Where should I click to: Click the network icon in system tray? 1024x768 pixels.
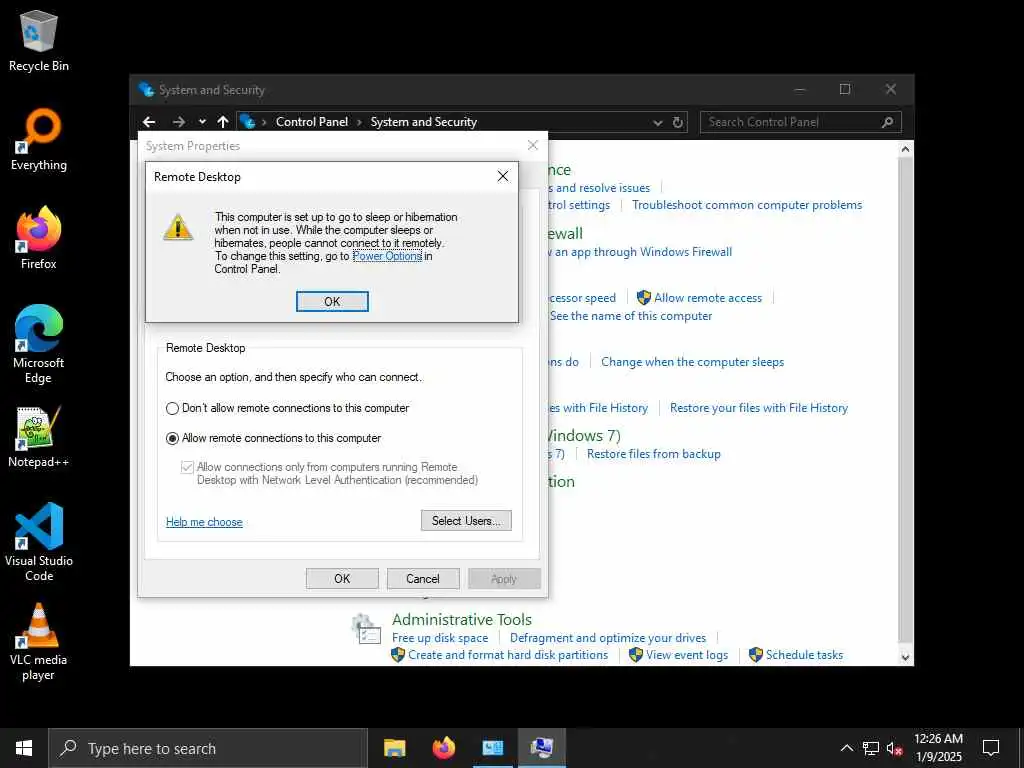click(x=871, y=748)
